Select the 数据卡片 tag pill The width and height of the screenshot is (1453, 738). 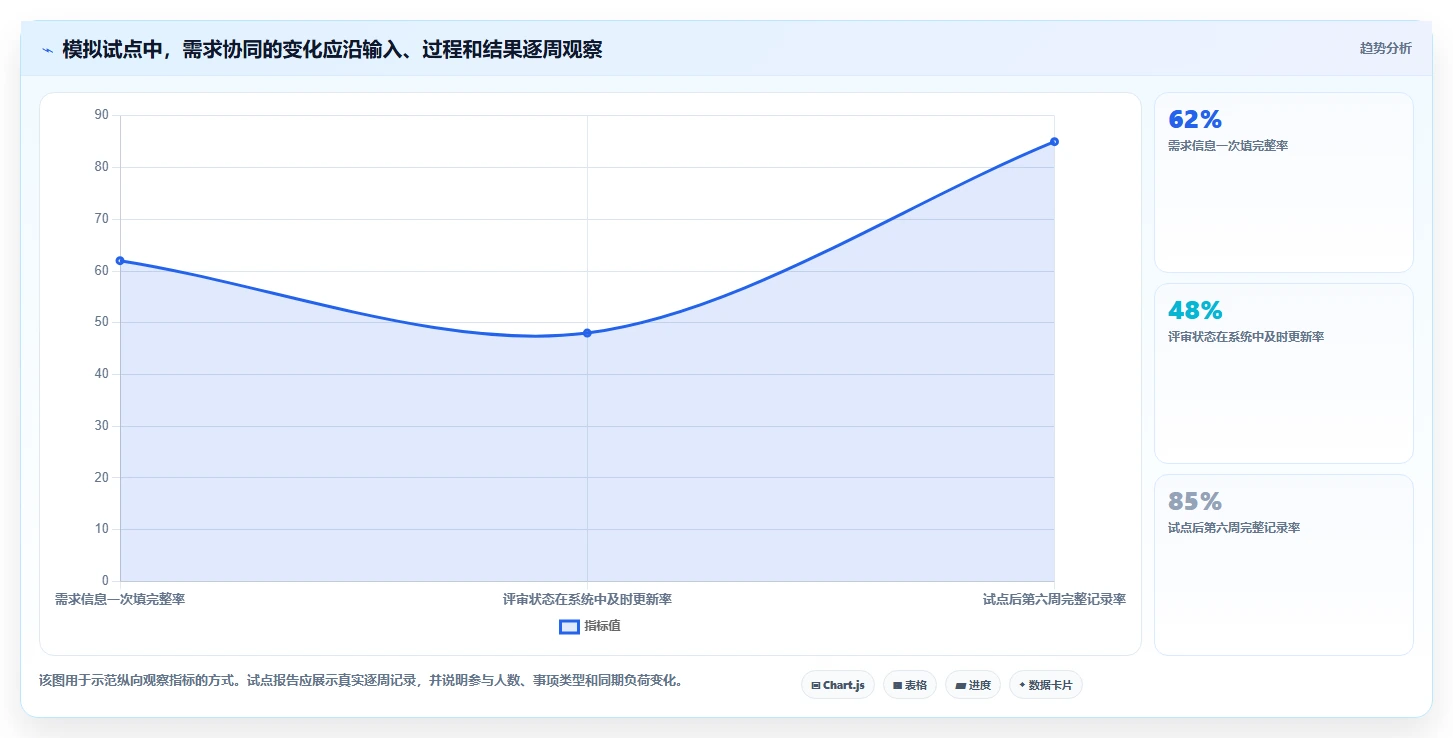pyautogui.click(x=1046, y=685)
